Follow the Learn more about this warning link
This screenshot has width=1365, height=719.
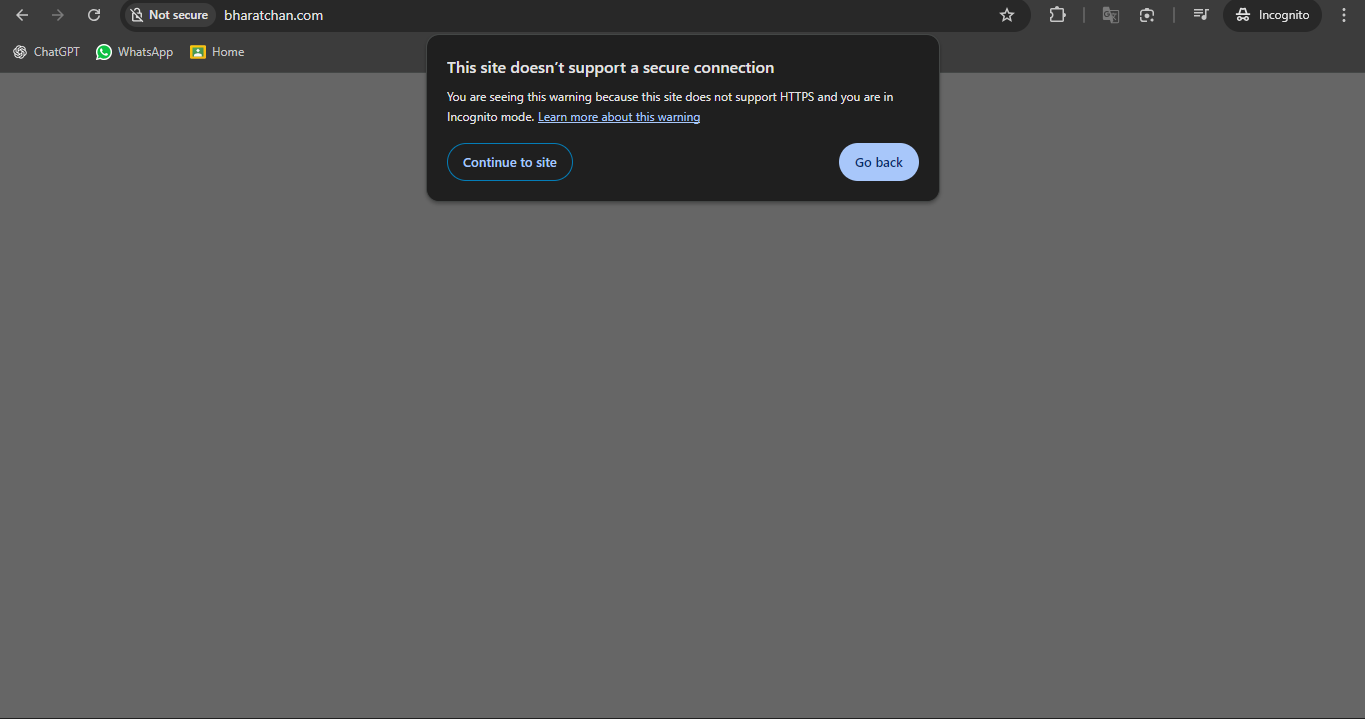[618, 117]
